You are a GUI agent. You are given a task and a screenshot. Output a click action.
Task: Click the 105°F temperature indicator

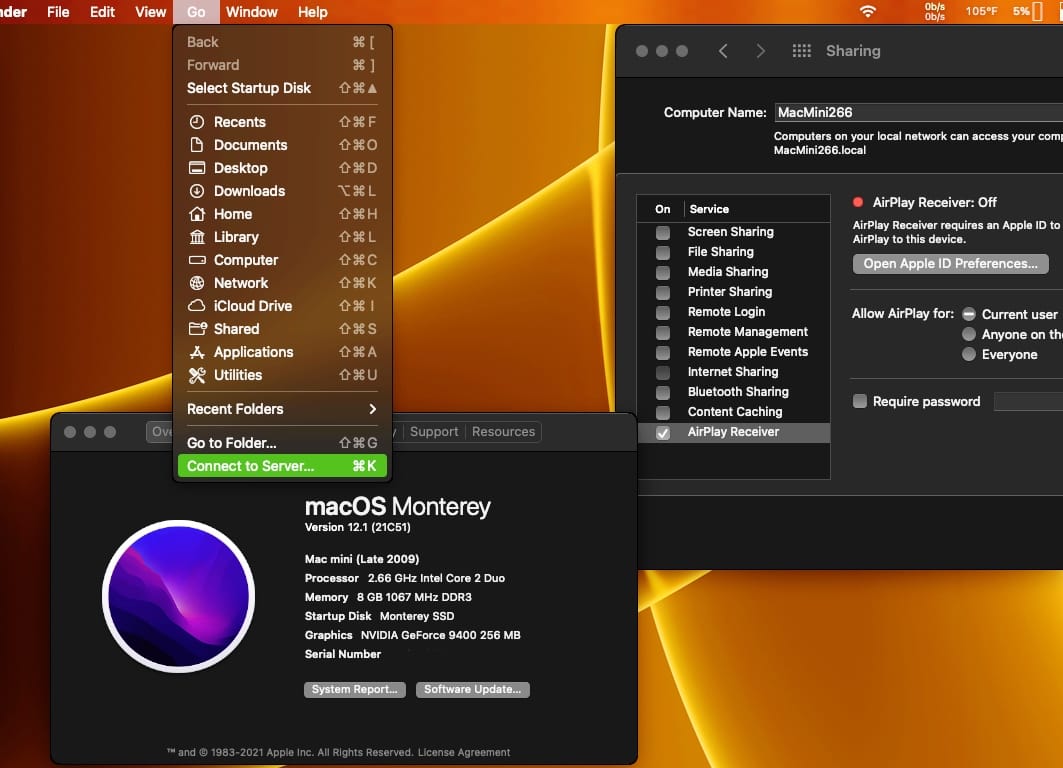[981, 12]
